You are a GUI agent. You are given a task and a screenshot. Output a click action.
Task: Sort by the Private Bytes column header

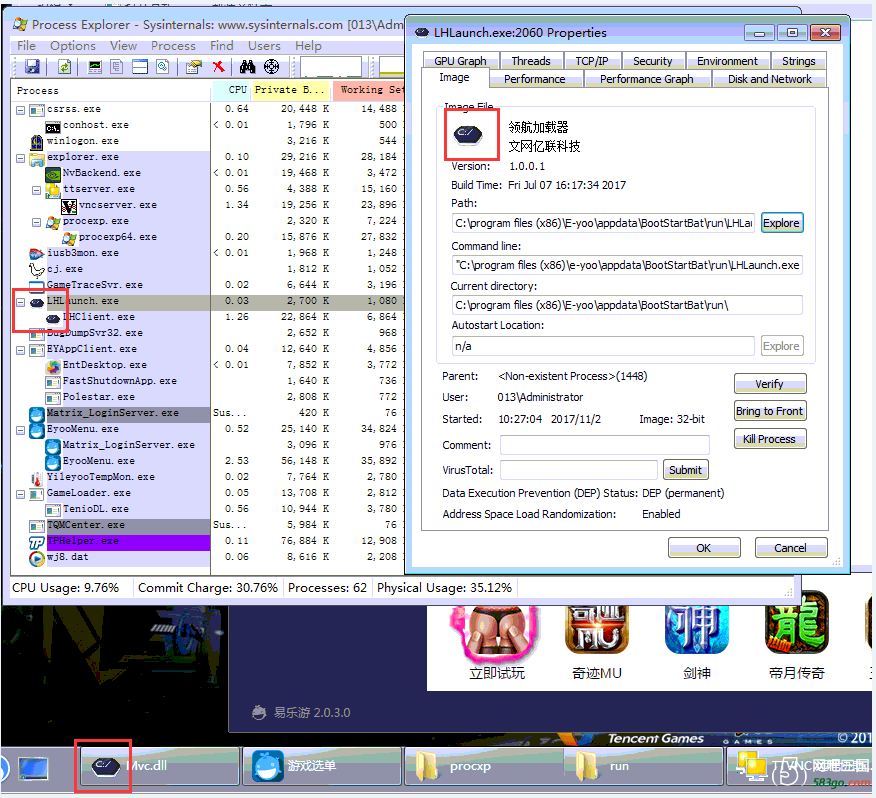click(290, 90)
